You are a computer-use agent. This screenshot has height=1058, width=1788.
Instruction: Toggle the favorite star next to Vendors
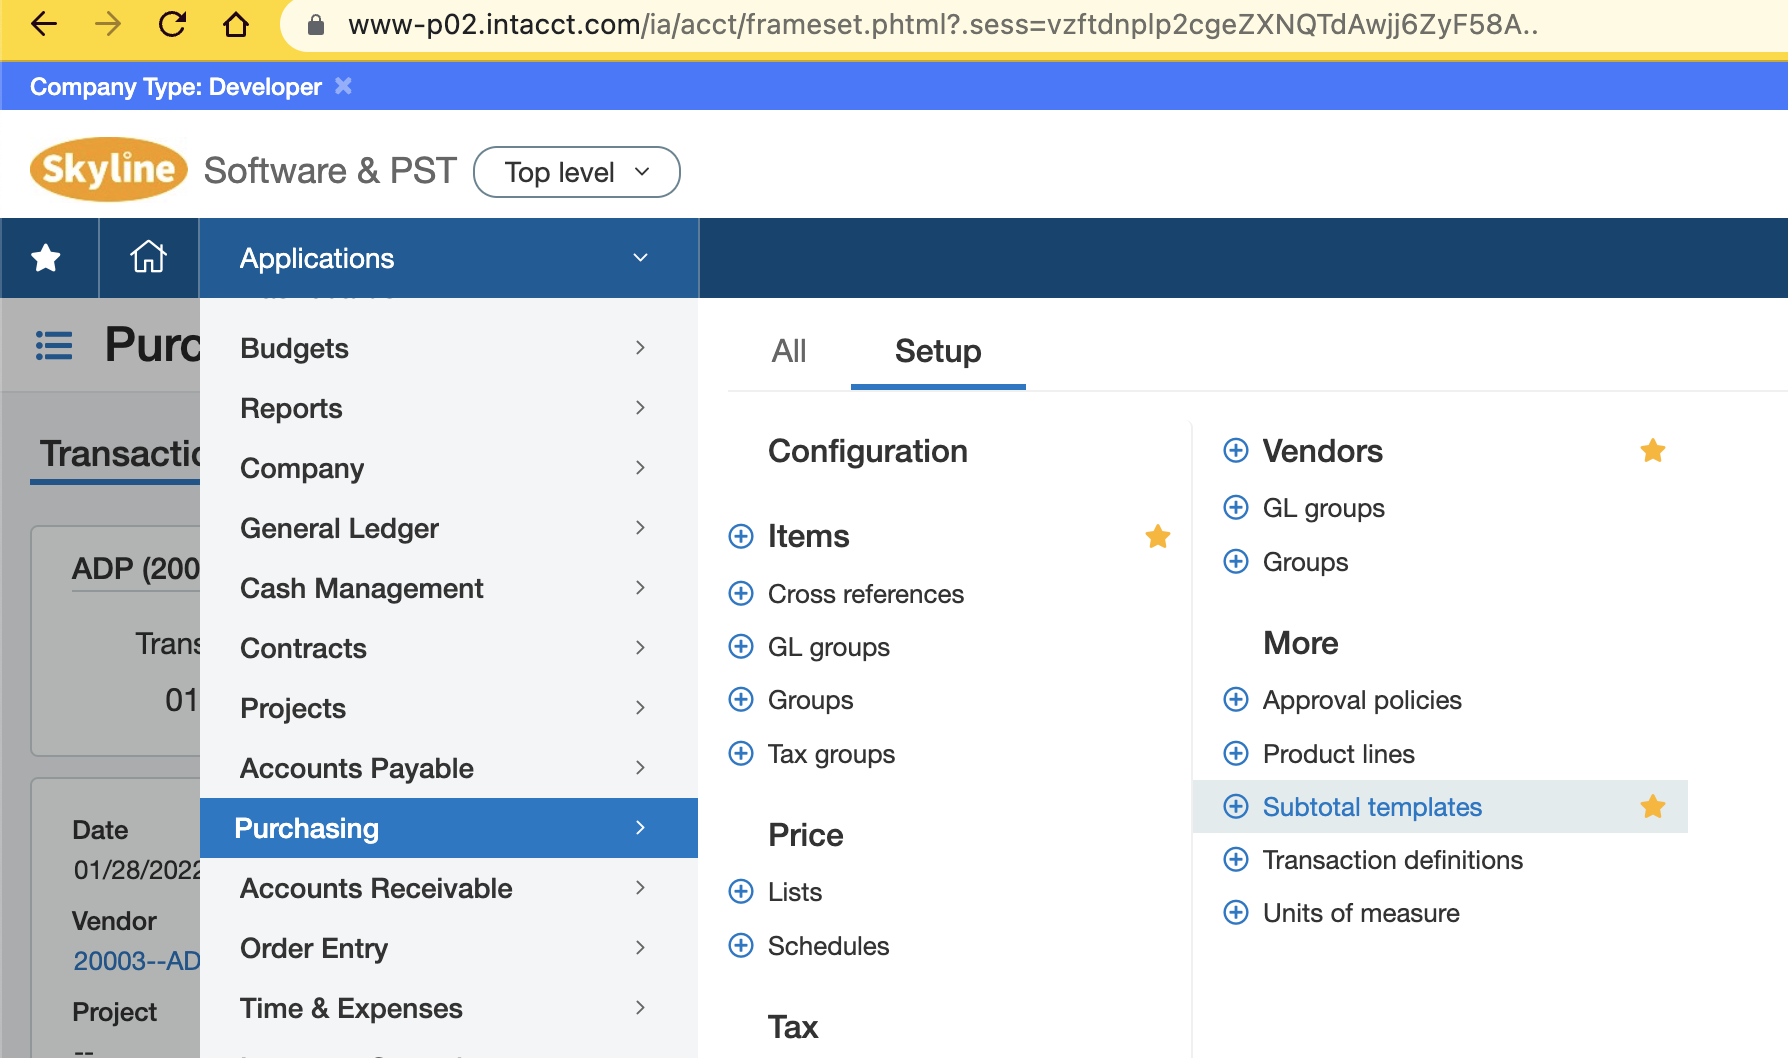click(1652, 450)
